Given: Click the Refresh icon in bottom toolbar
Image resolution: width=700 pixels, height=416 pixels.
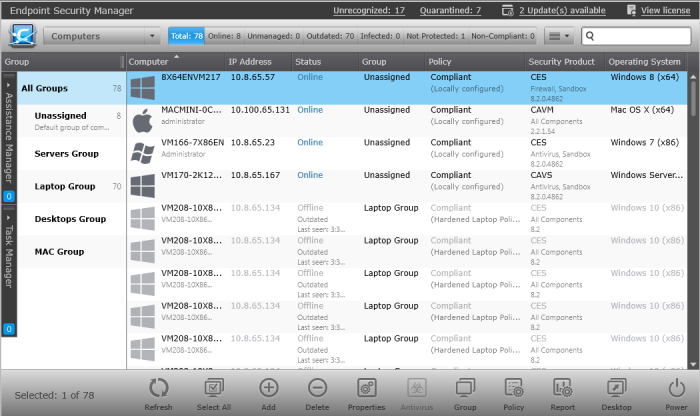Looking at the screenshot, I should tap(158, 388).
